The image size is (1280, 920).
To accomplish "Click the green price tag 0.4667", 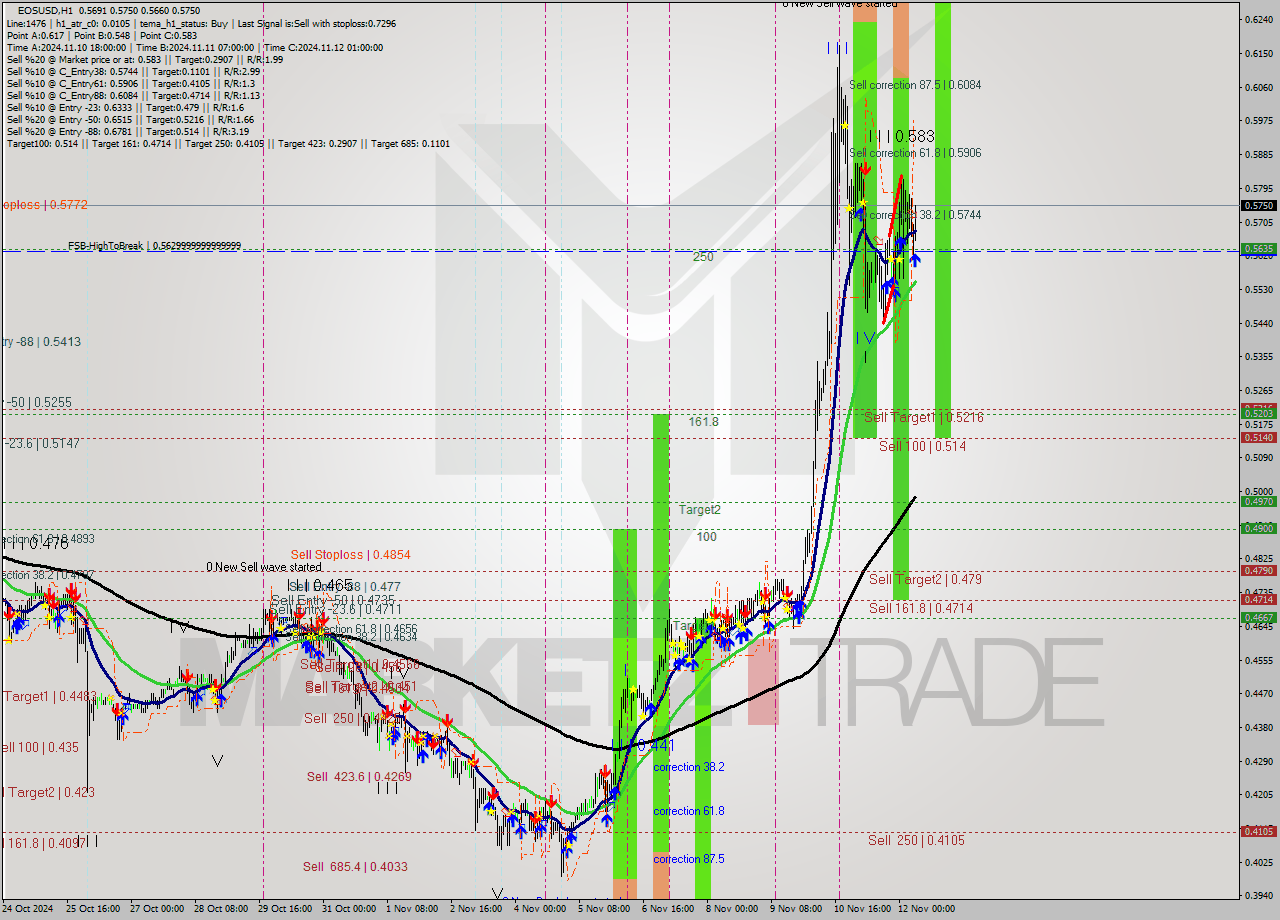I will pos(1257,617).
